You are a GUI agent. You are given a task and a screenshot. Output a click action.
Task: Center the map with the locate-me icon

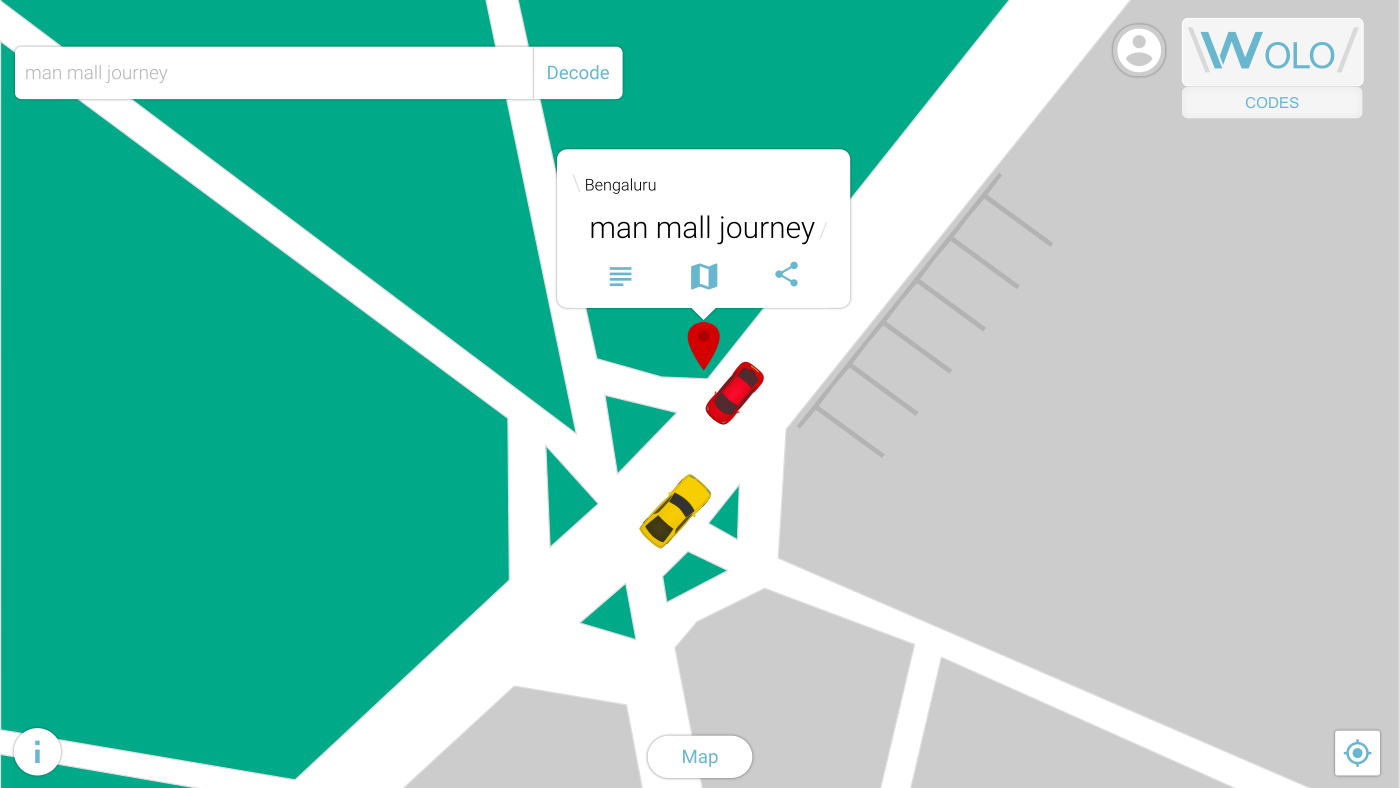(1357, 753)
